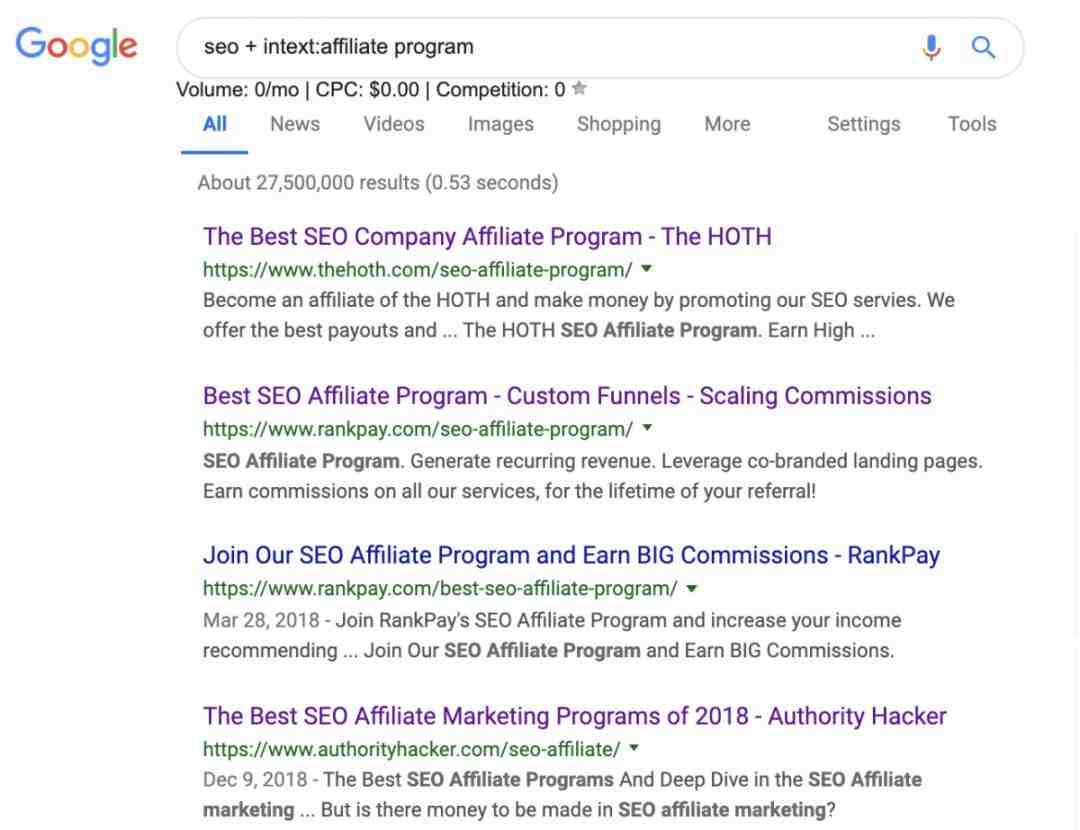Expand dropdown arrow beside rankpay.com/seo-affiliate-program URL
This screenshot has height=830, width=1080.
pyautogui.click(x=647, y=428)
